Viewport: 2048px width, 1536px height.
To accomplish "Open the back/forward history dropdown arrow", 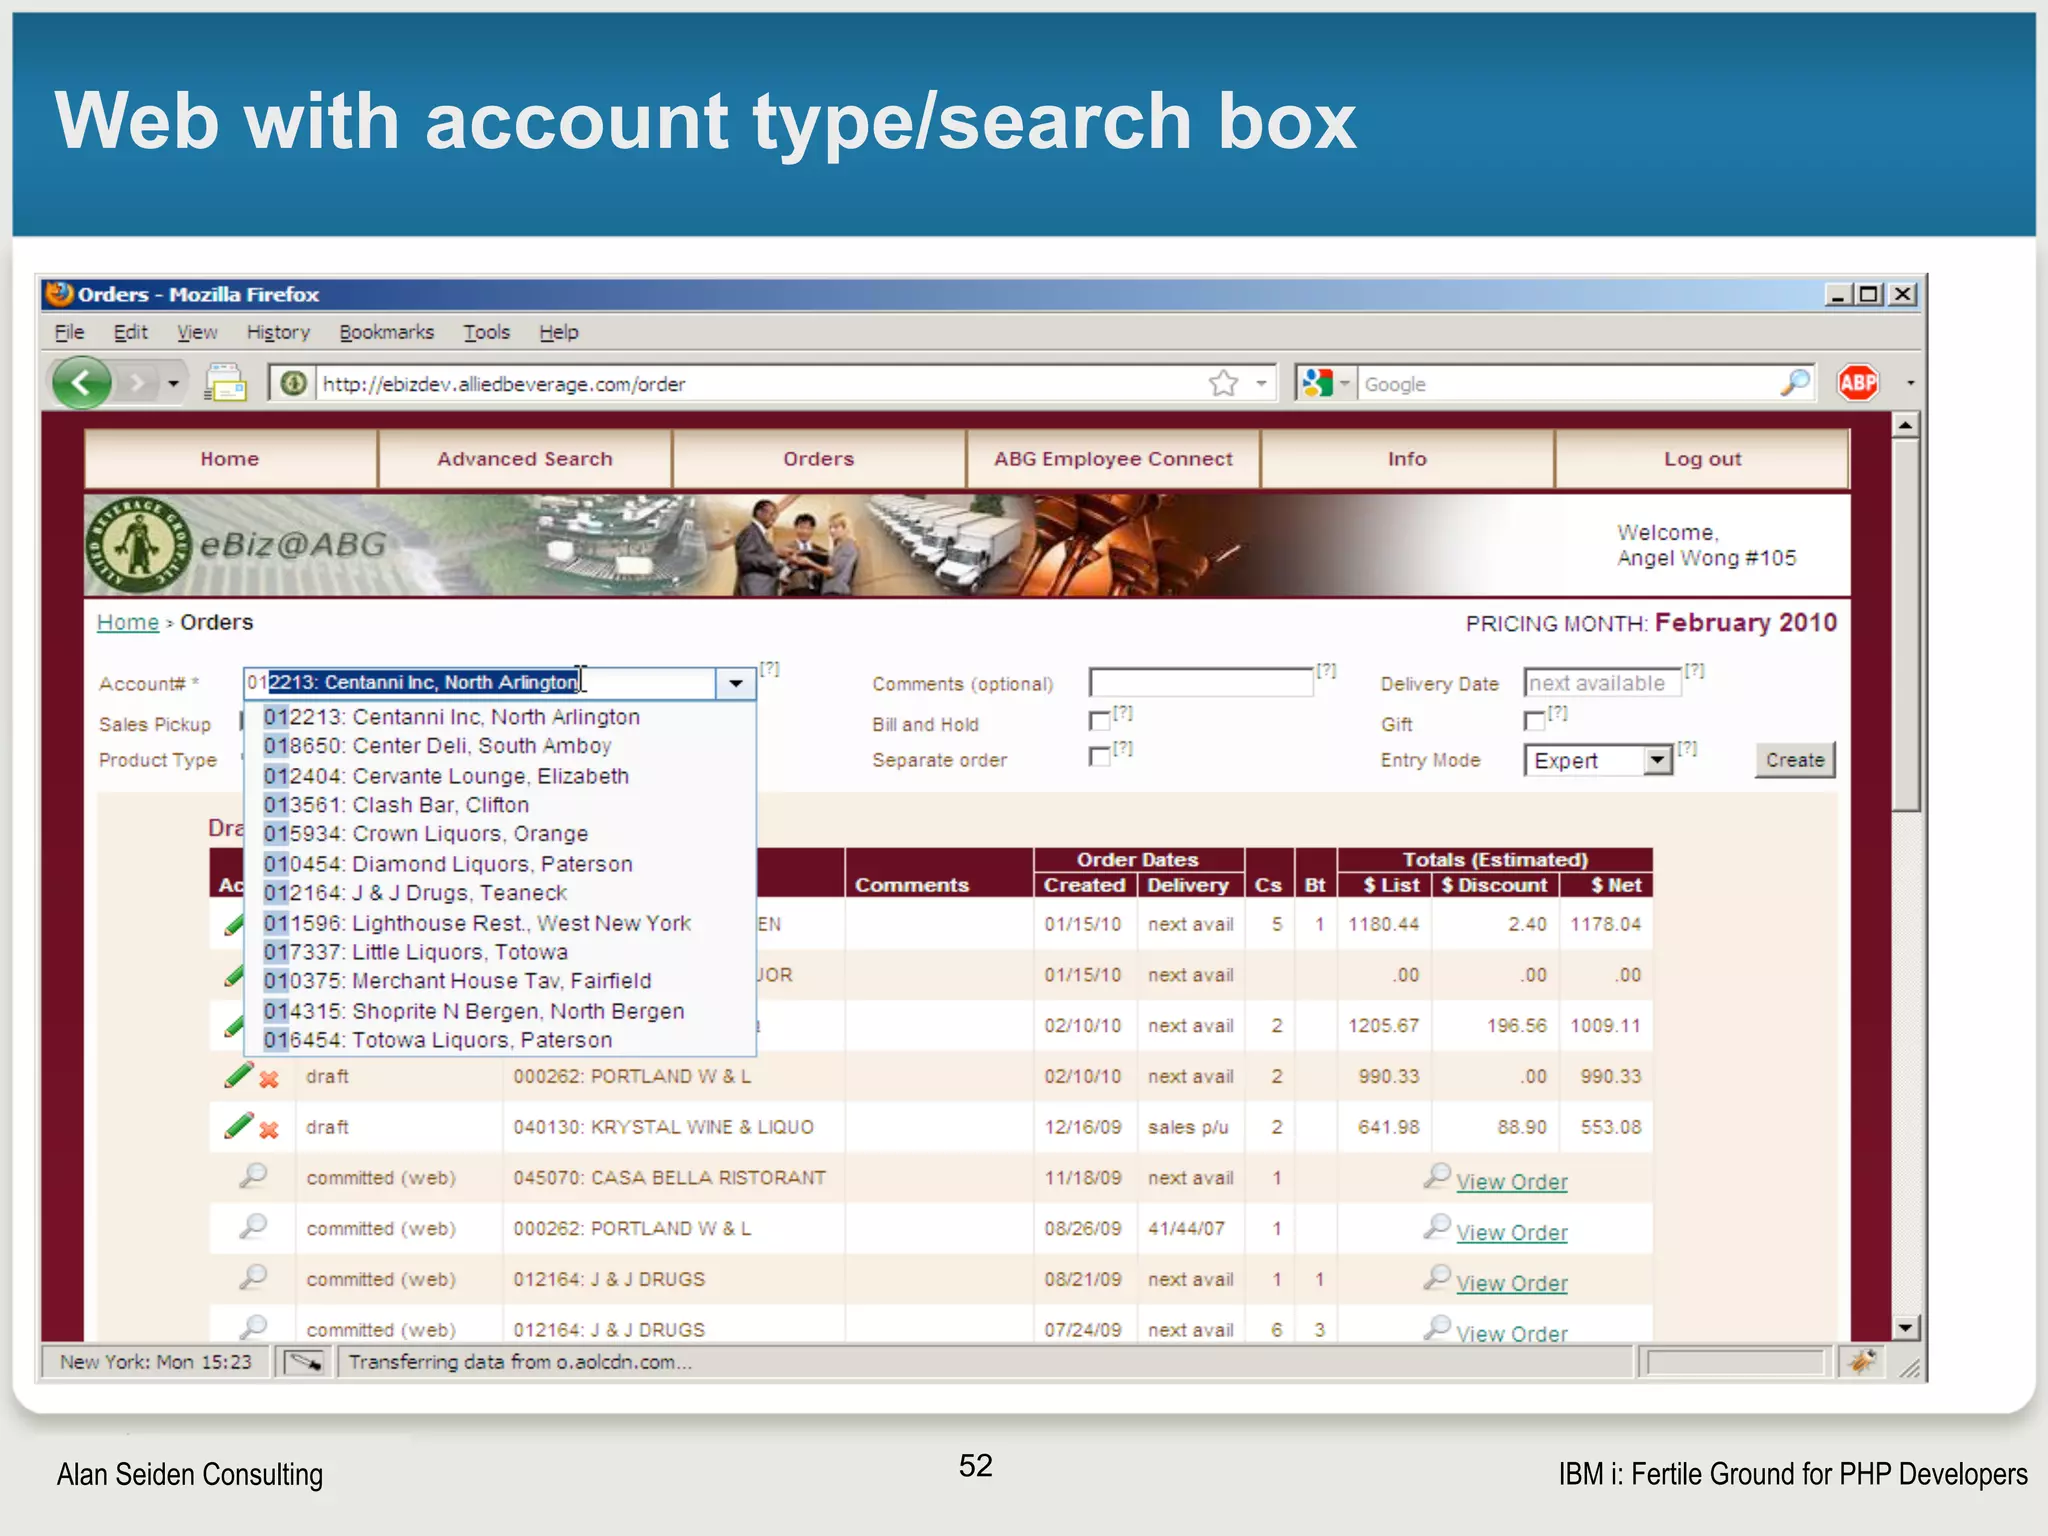I will (x=173, y=383).
